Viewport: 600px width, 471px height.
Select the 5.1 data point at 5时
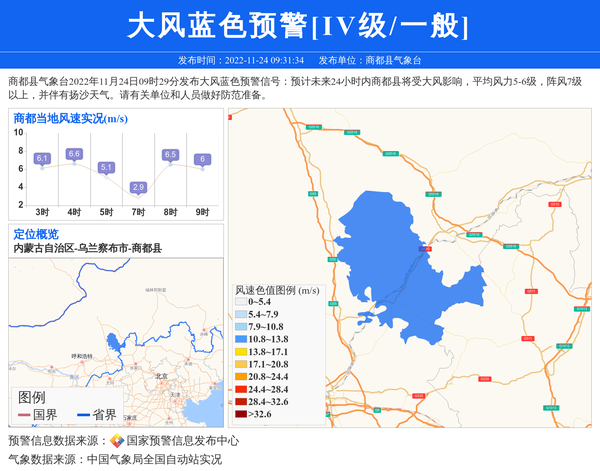tap(106, 168)
